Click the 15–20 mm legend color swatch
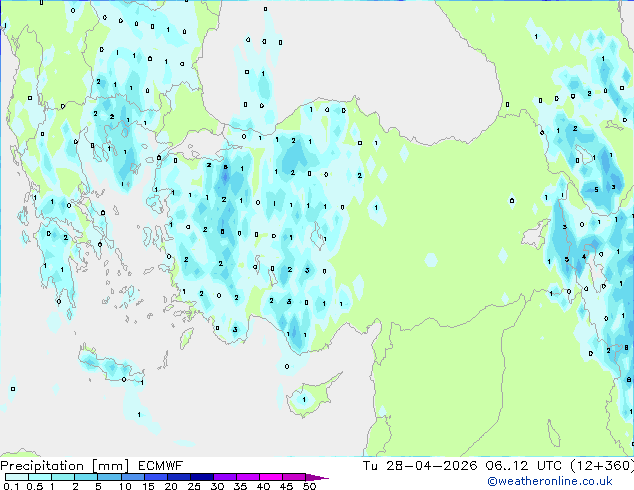The width and height of the screenshot is (634, 490). pyautogui.click(x=155, y=477)
